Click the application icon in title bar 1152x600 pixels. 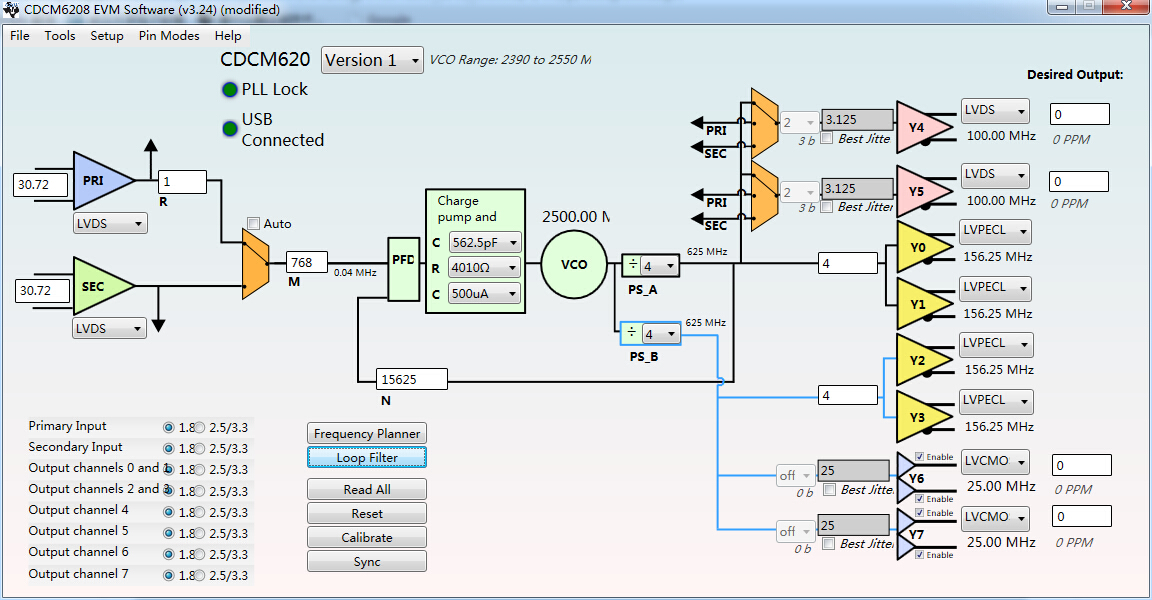[11, 10]
